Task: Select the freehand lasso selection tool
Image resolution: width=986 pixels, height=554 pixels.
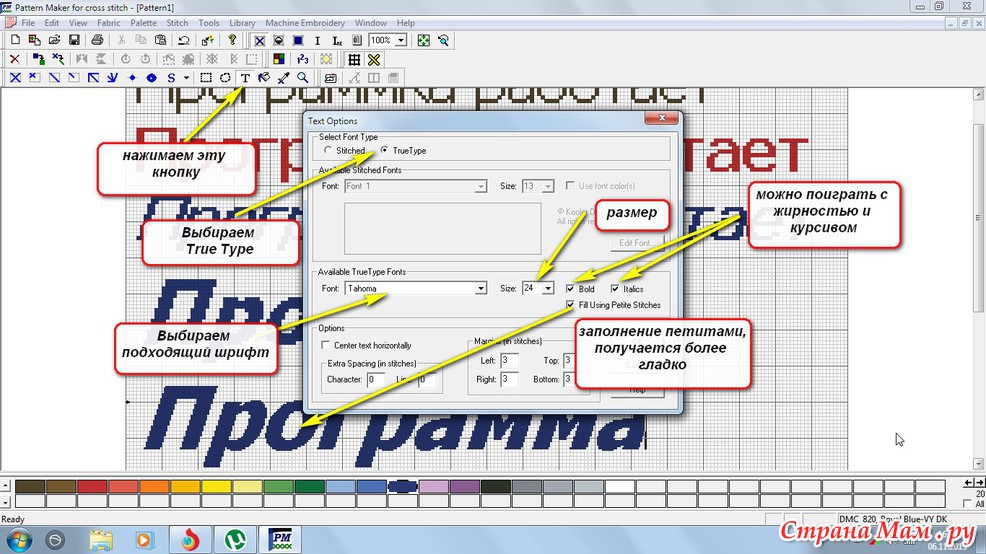Action: pyautogui.click(x=225, y=78)
